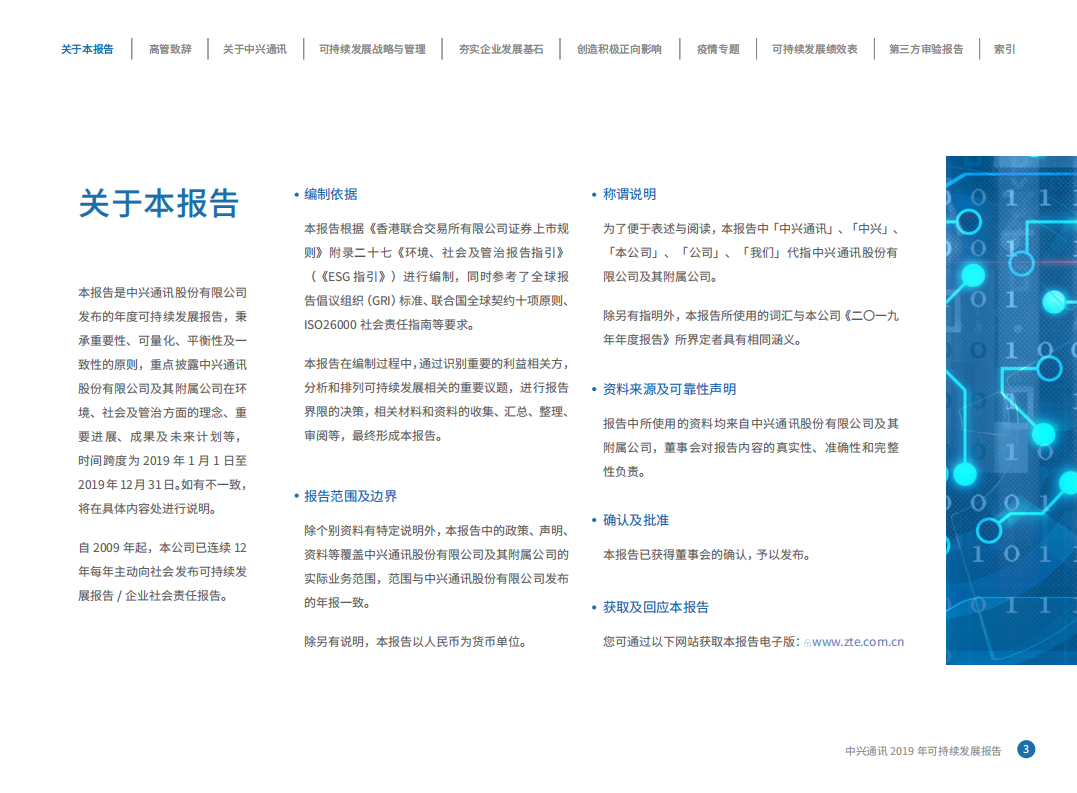Screen dimensions: 1077x793
Task: Select the highlighted 关于本报告 tab
Action: click(x=87, y=47)
